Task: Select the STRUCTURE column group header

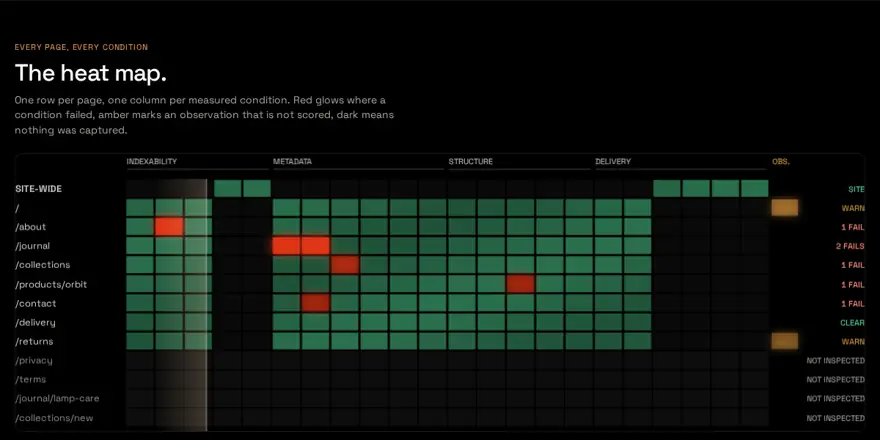Action: 470,162
